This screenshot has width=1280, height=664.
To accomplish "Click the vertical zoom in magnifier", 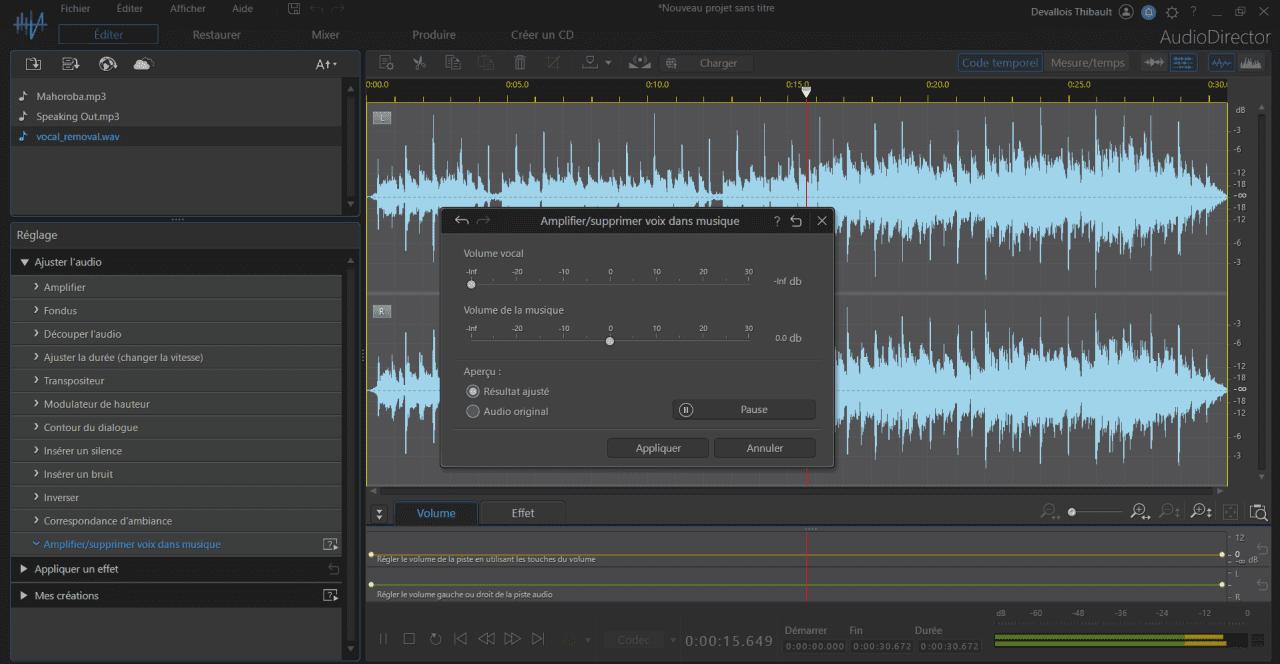I will pyautogui.click(x=1198, y=511).
